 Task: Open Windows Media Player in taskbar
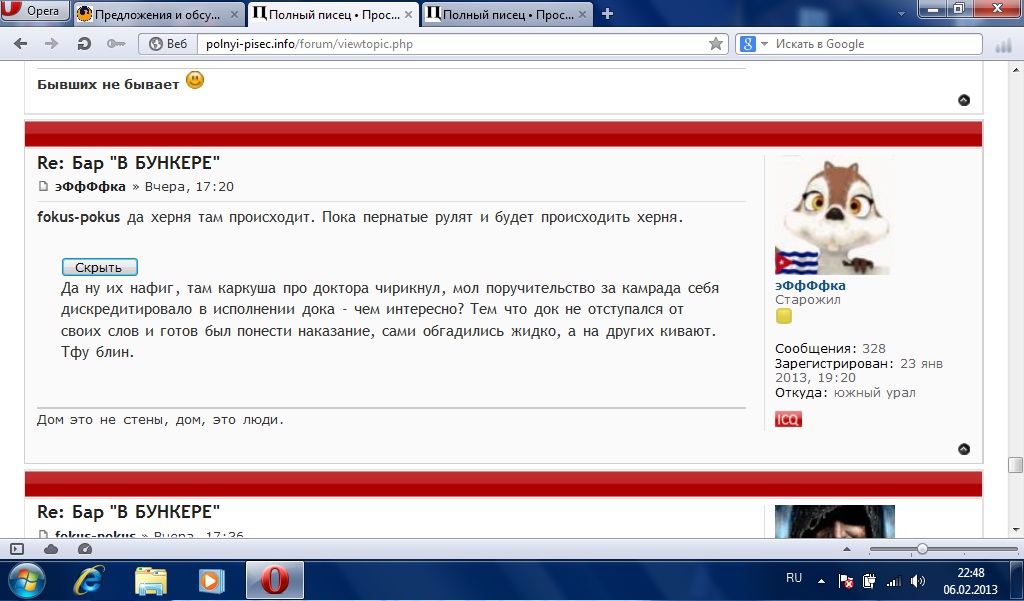pos(212,580)
